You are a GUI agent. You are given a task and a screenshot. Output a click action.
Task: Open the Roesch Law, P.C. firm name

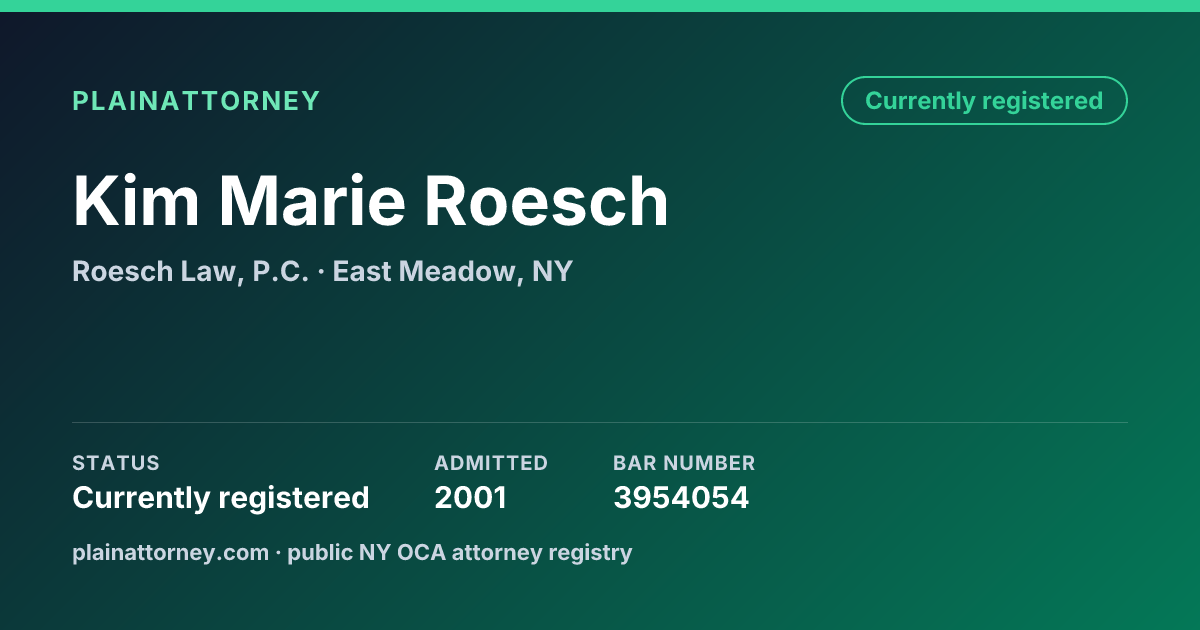[190, 271]
